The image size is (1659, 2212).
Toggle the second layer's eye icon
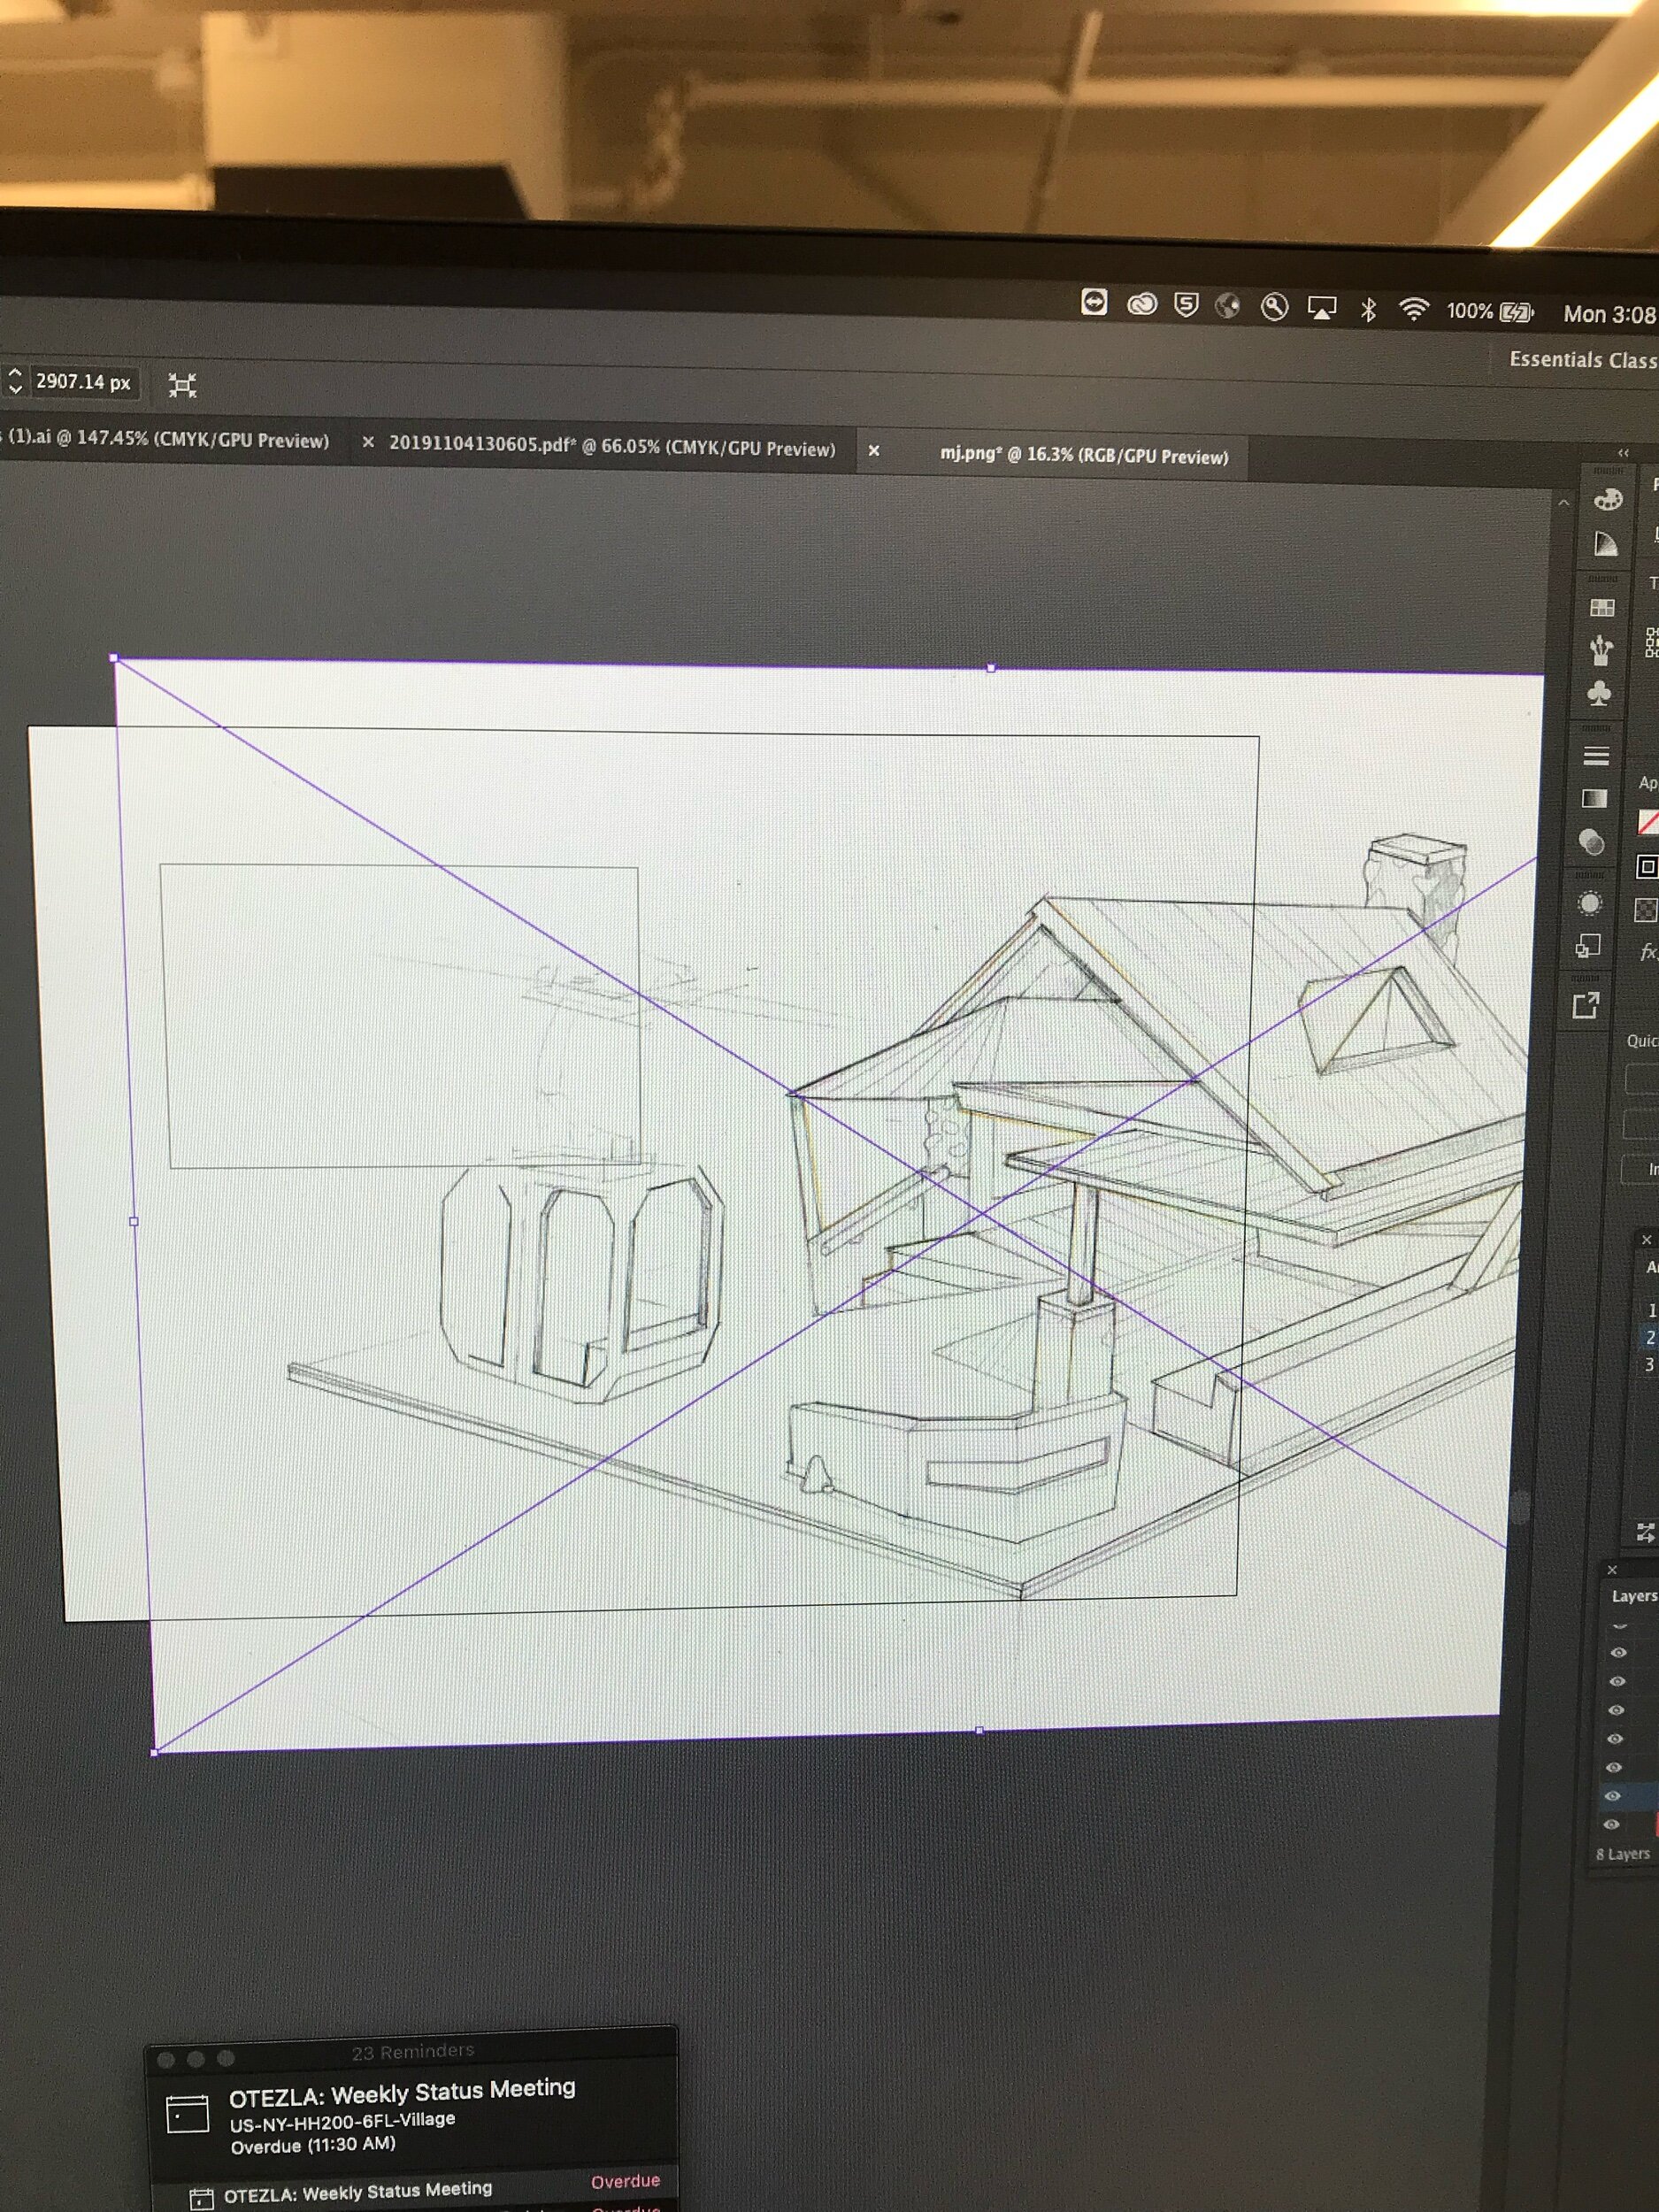click(1617, 1682)
